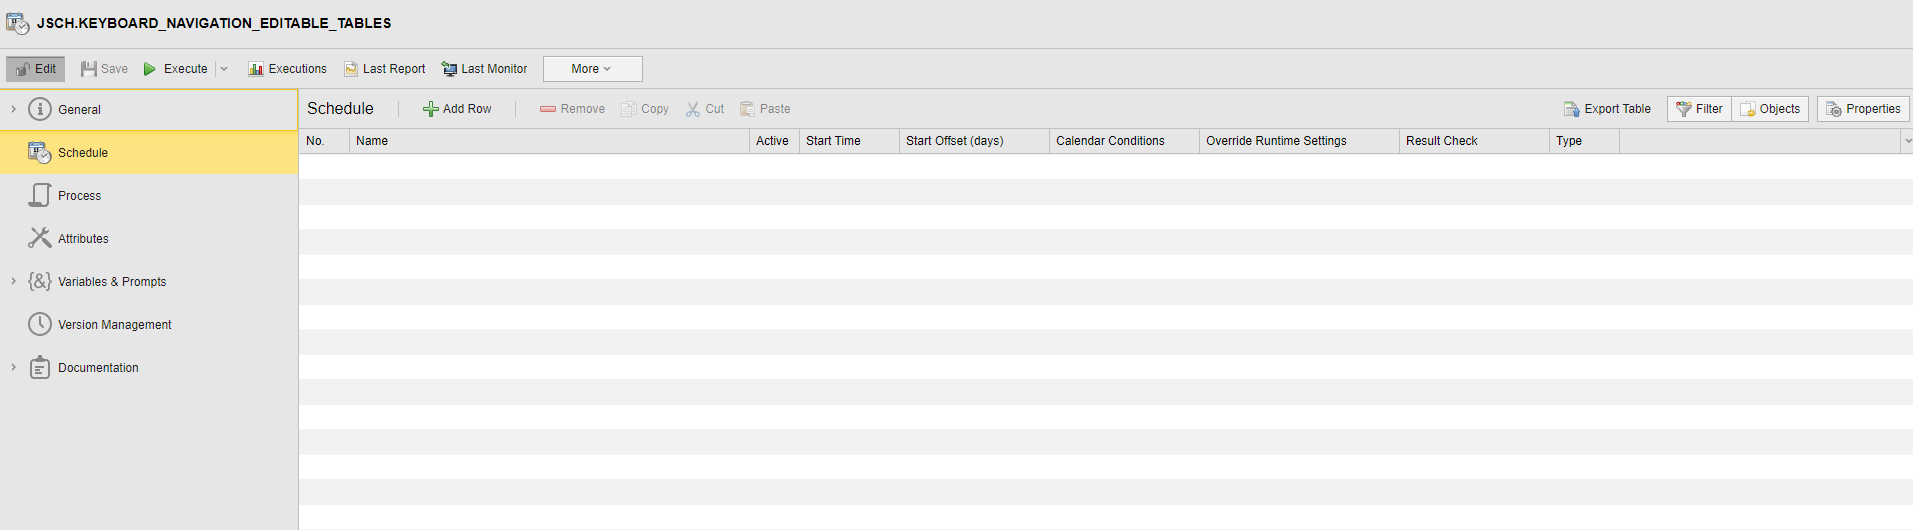Viewport: 1913px width, 530px height.
Task: Click the green Execute play icon
Action: point(150,69)
